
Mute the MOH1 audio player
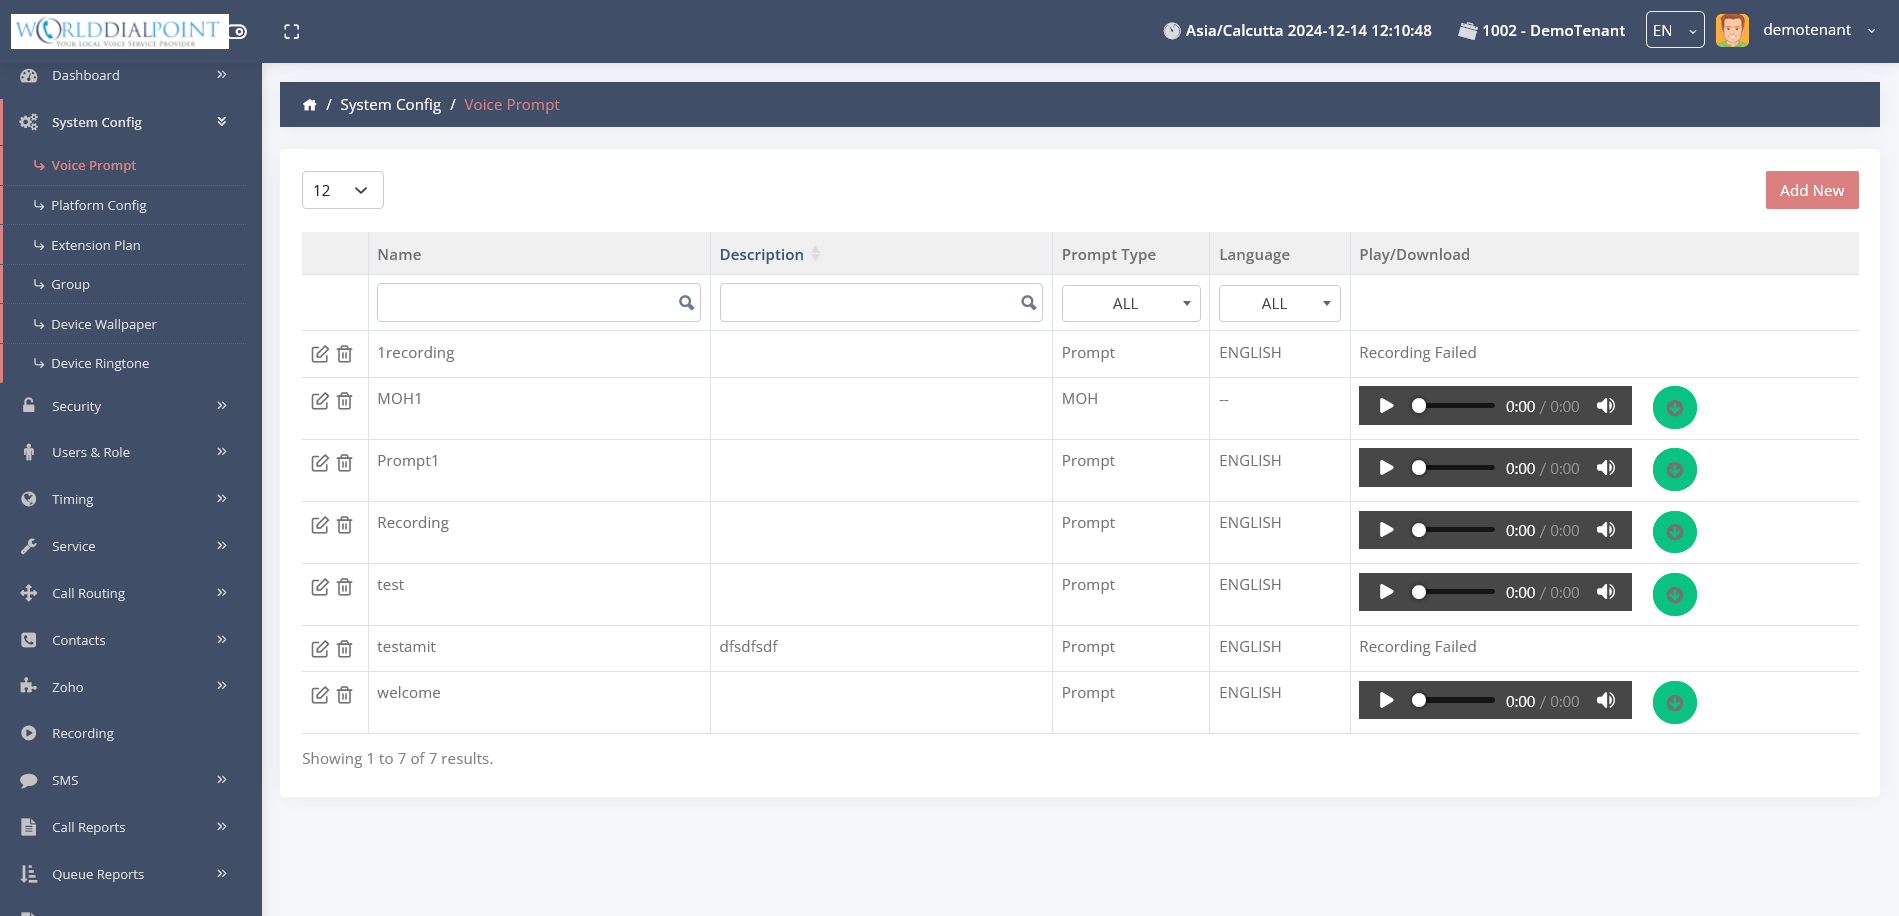pyautogui.click(x=1606, y=406)
